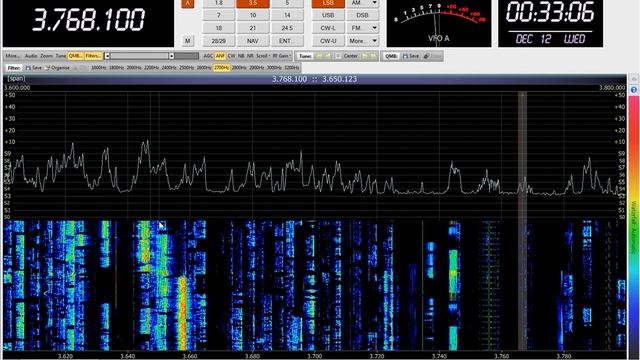Click the Center tuning button
640x360 pixels.
(347, 56)
